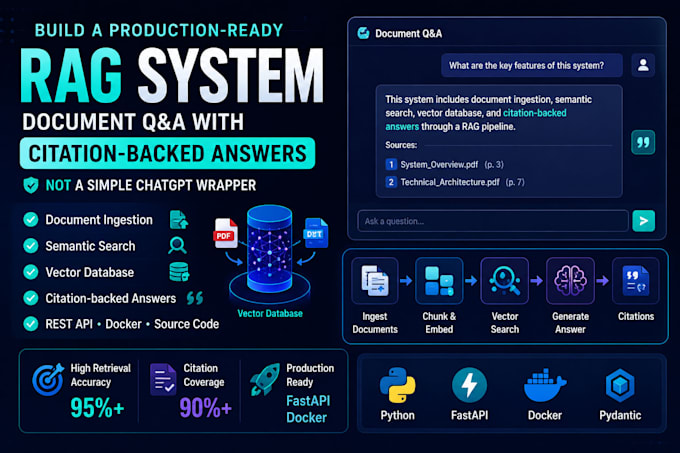This screenshot has width=680, height=453.
Task: Click the rocket icon for Production Ready
Action: point(265,379)
